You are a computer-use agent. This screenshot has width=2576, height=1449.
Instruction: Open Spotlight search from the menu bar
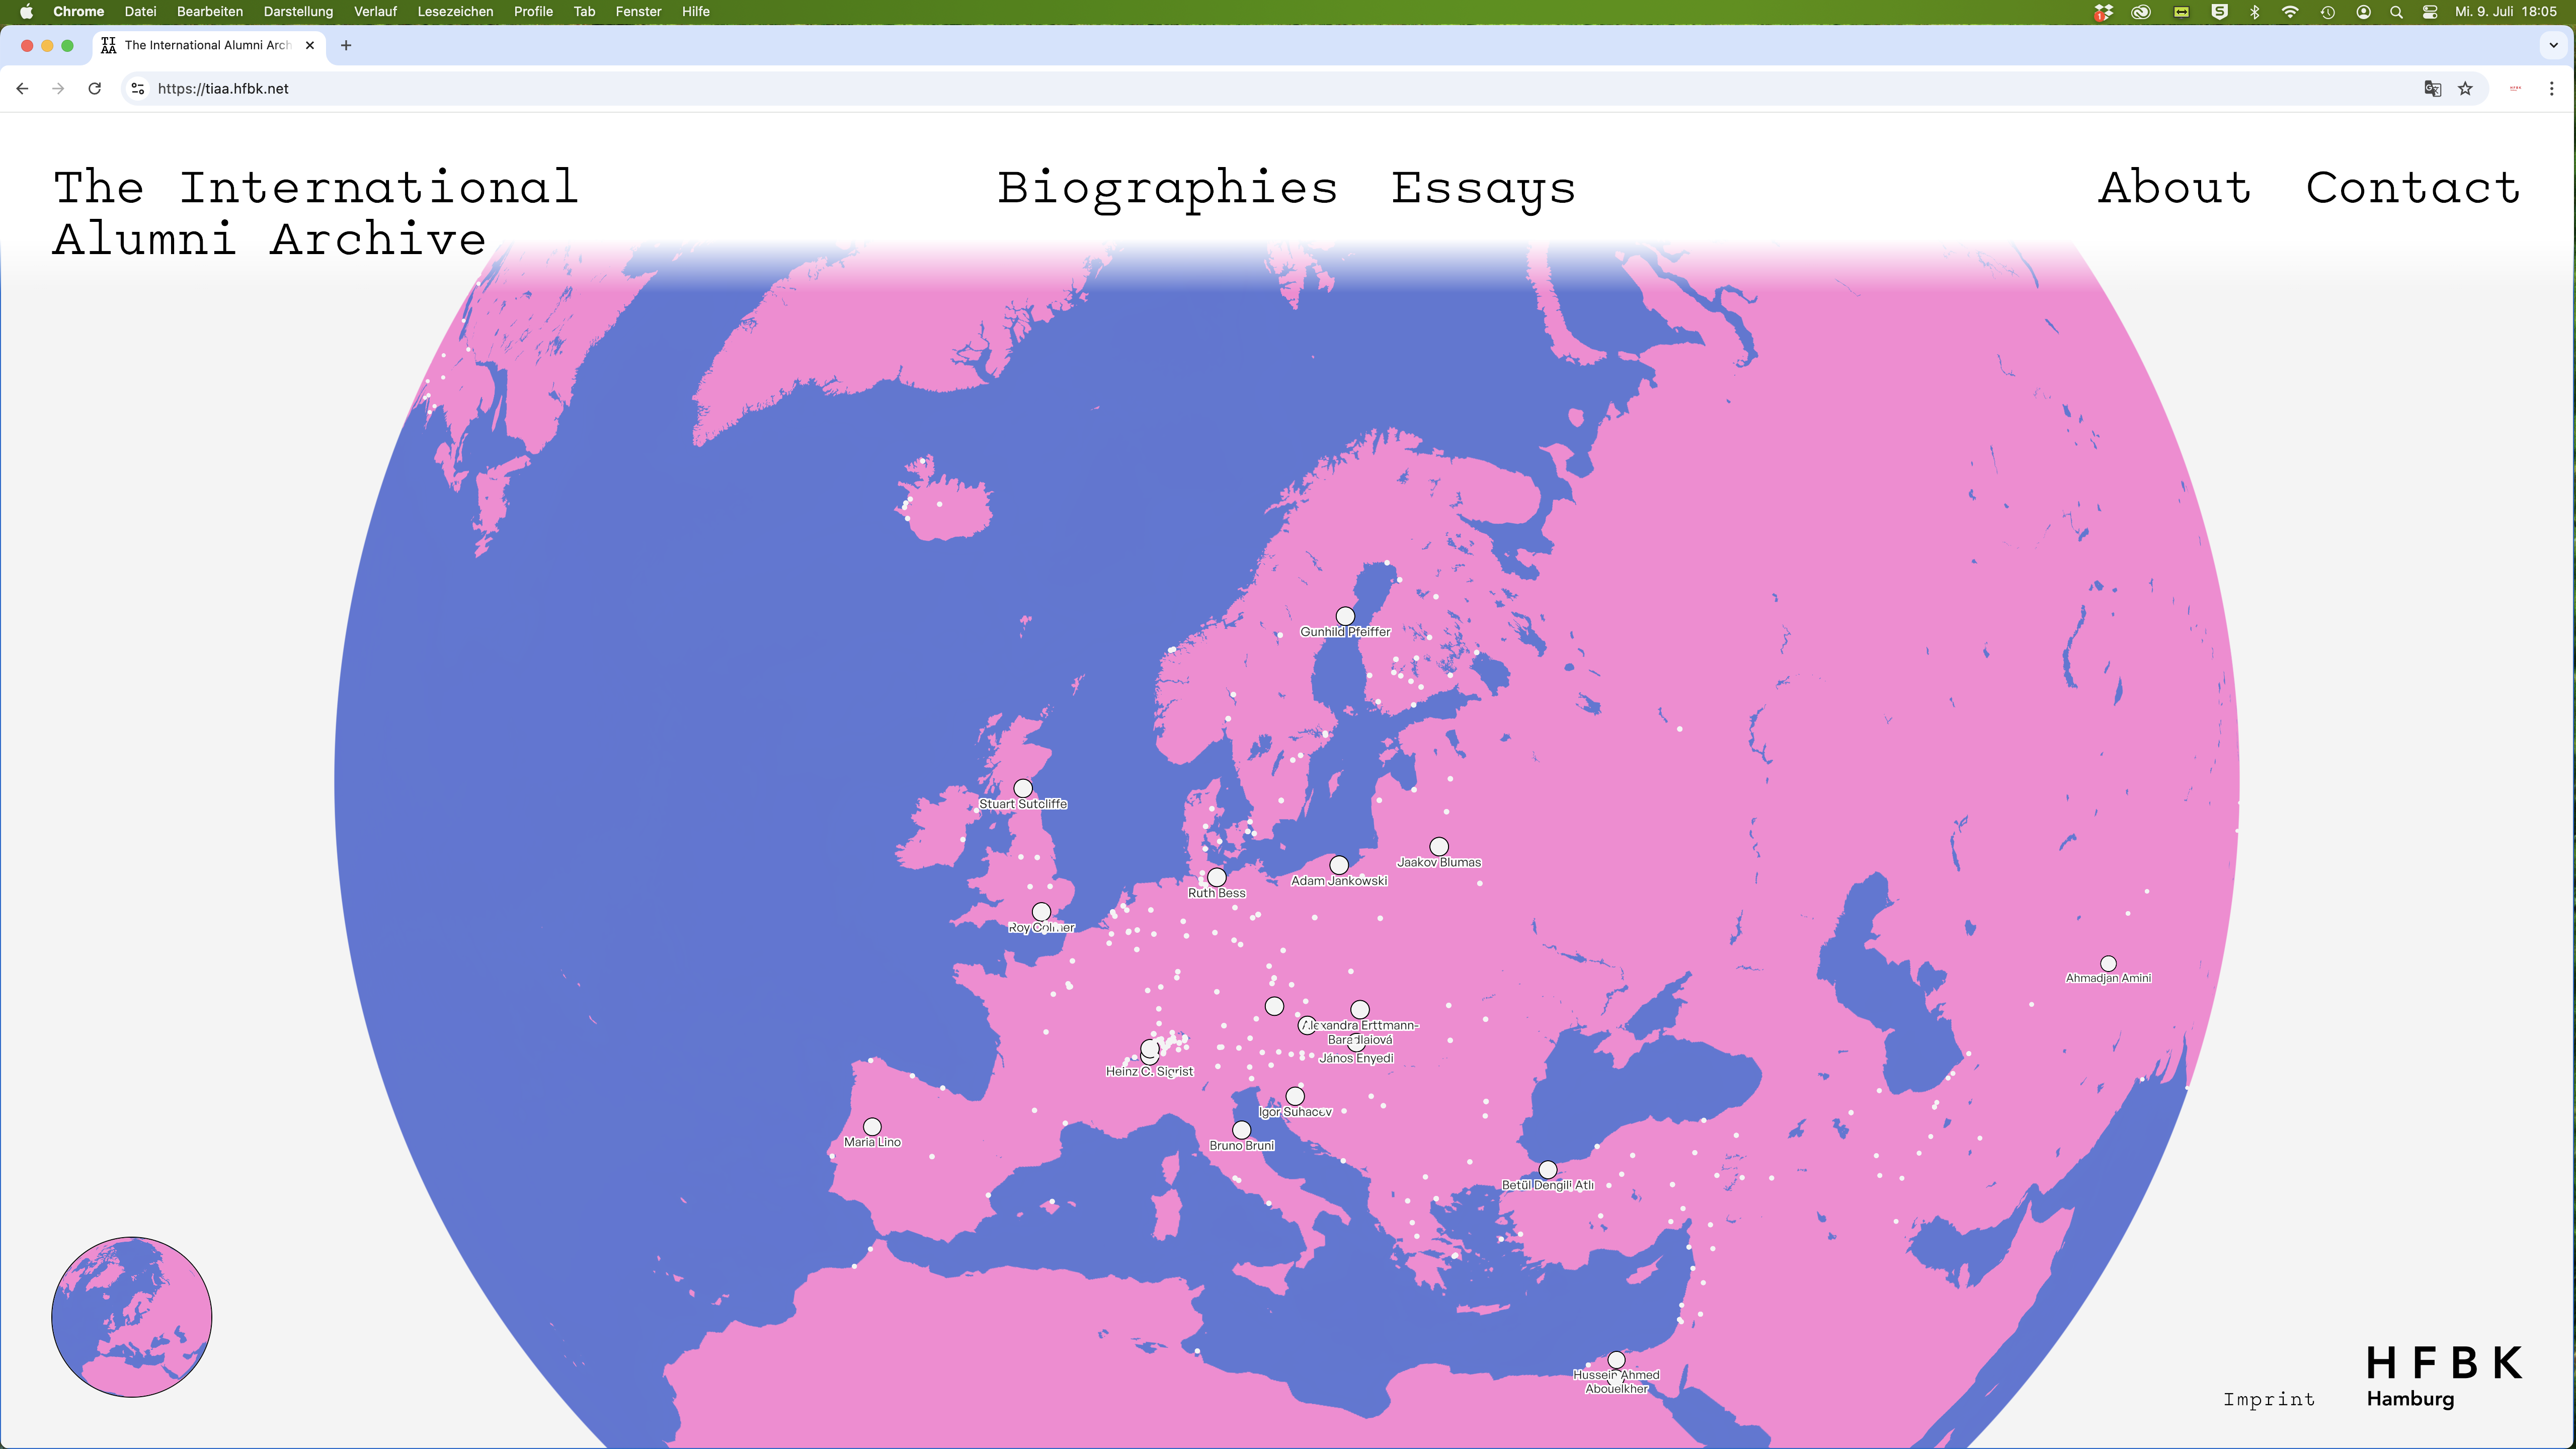[2396, 12]
